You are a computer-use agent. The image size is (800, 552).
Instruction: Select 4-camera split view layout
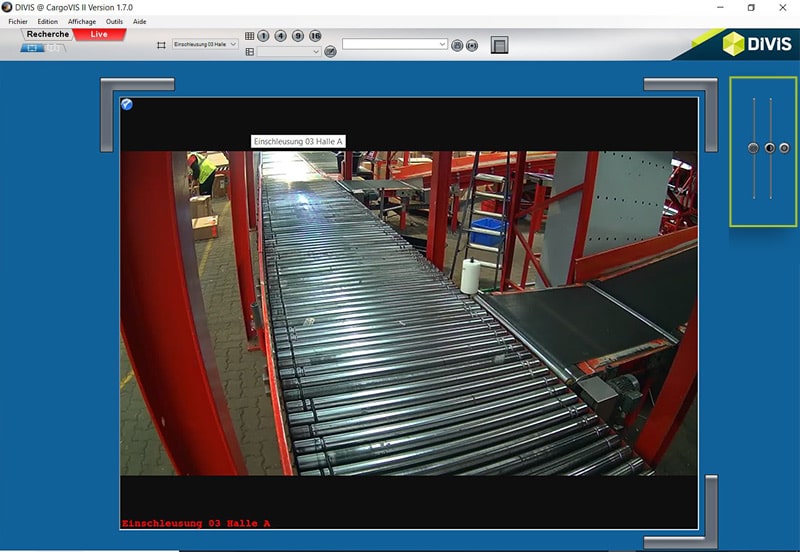point(280,36)
